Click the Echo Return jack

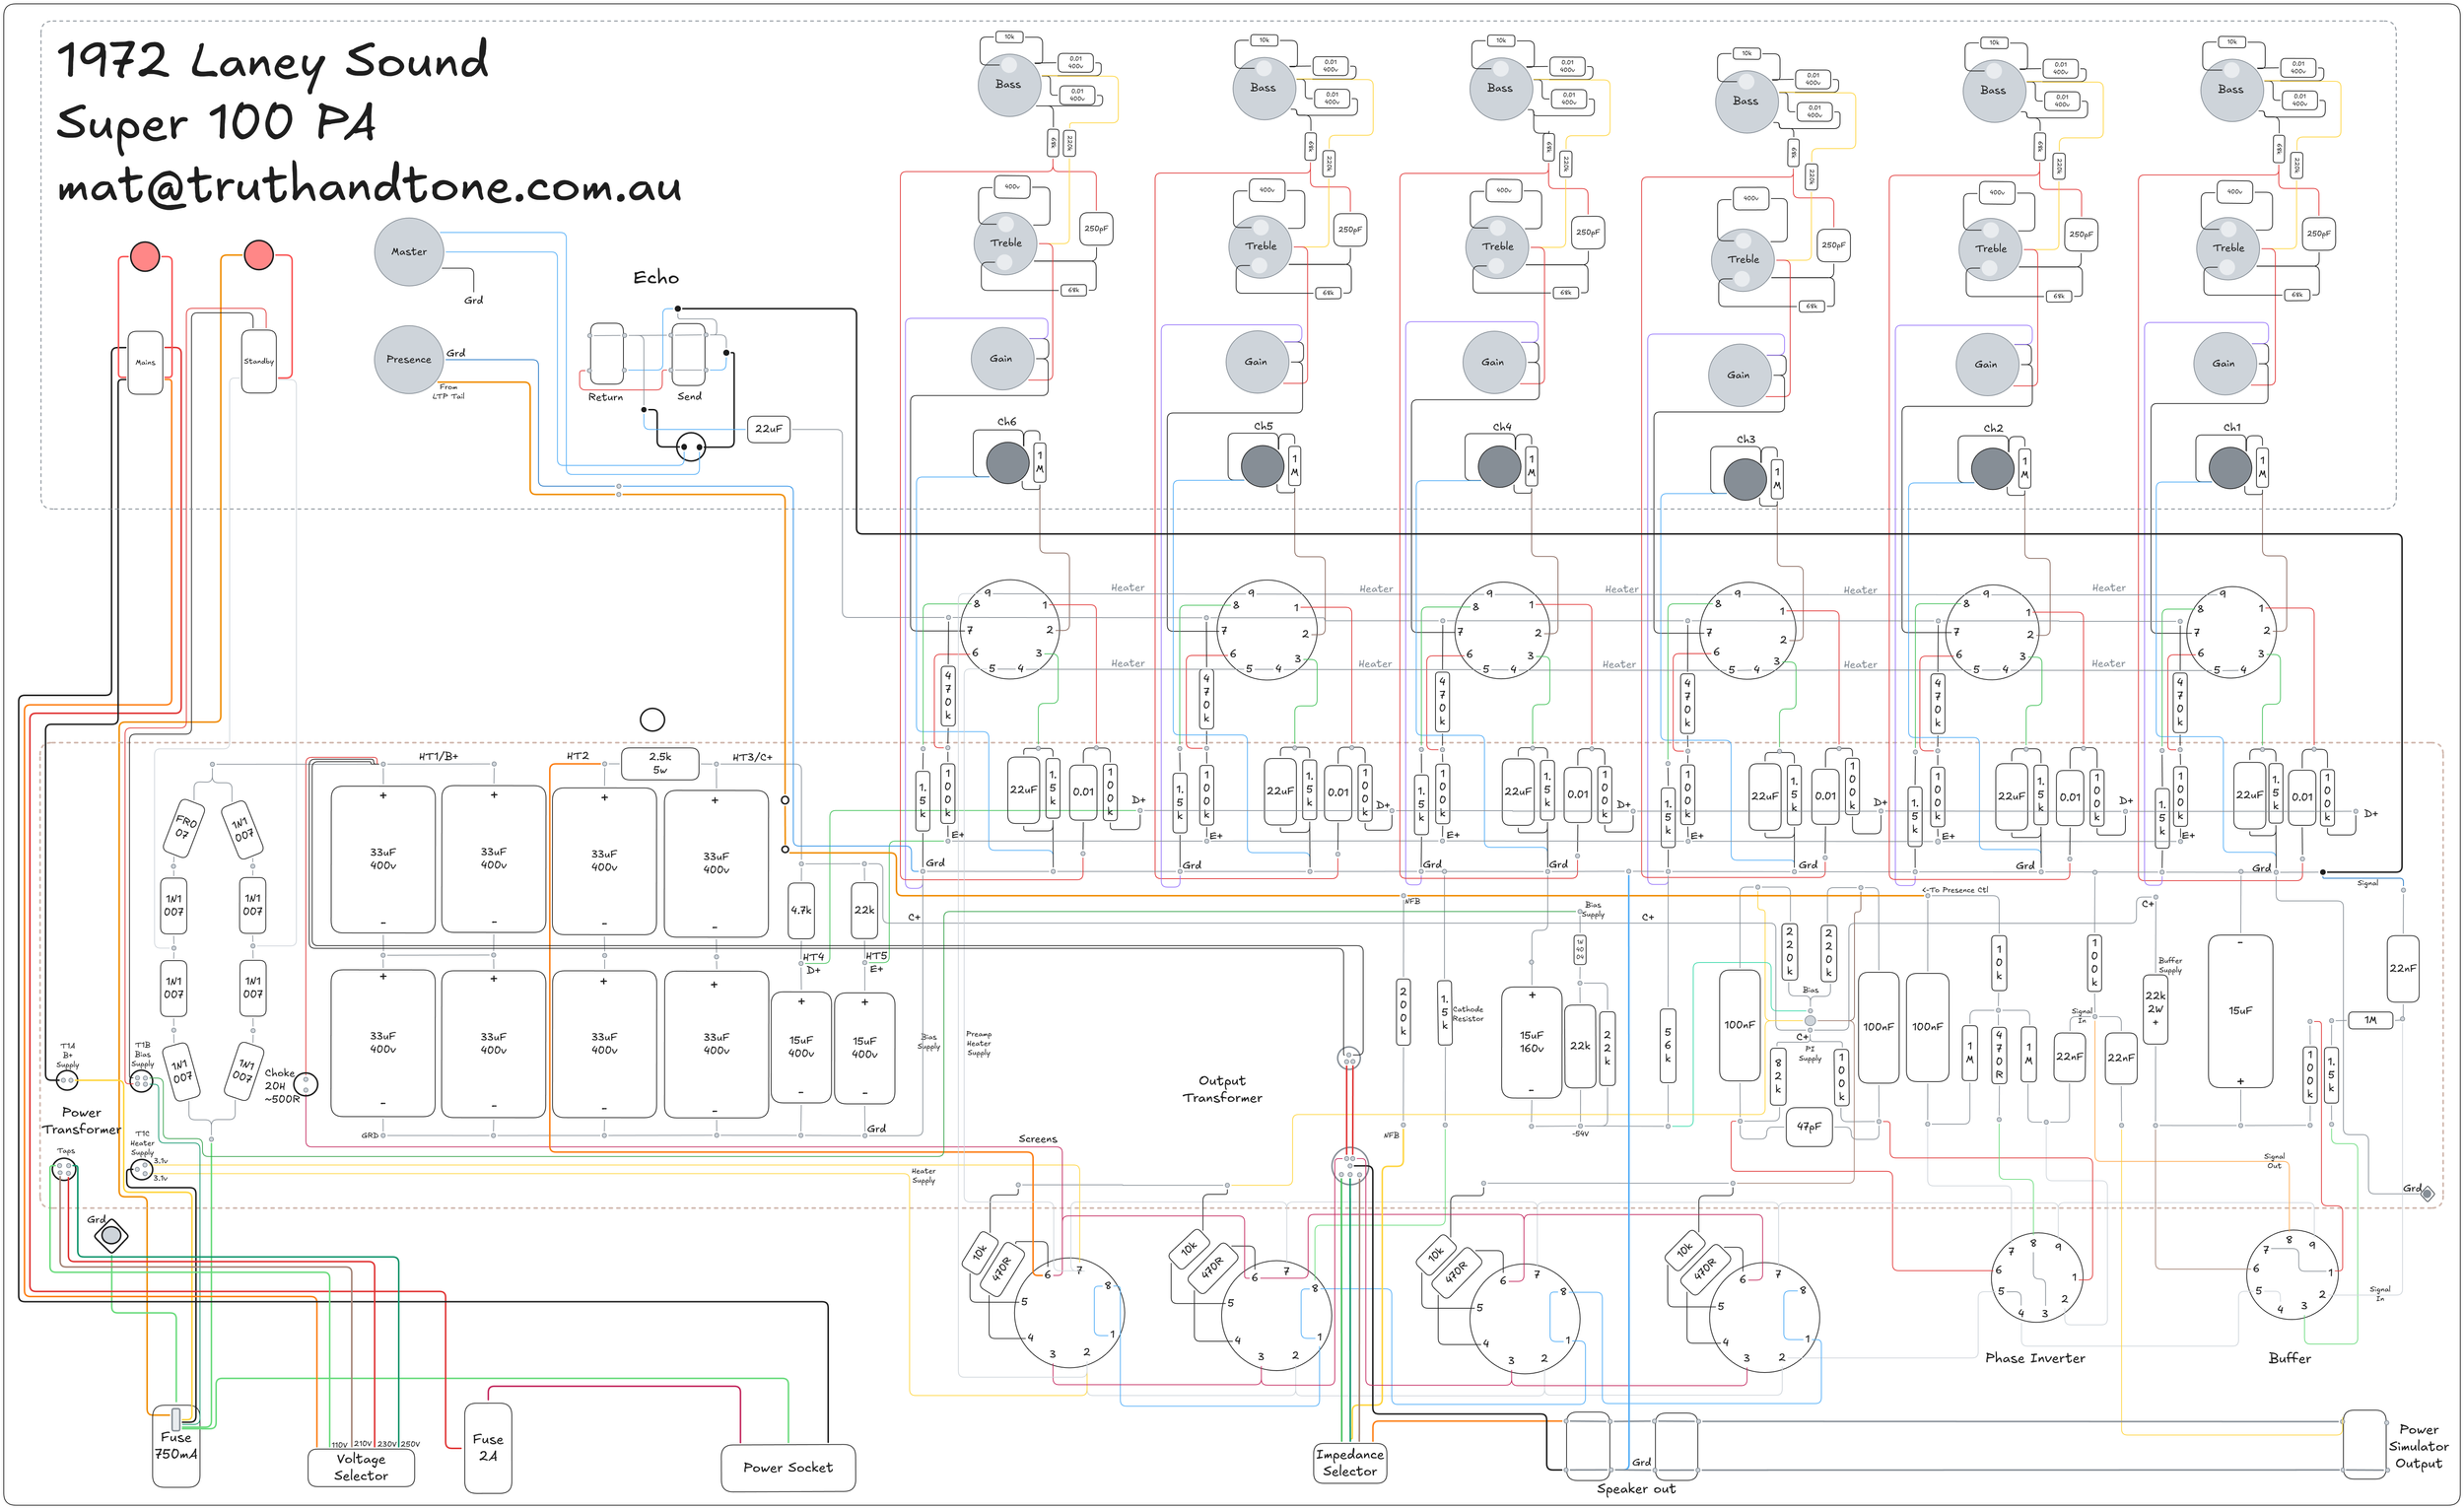click(607, 354)
